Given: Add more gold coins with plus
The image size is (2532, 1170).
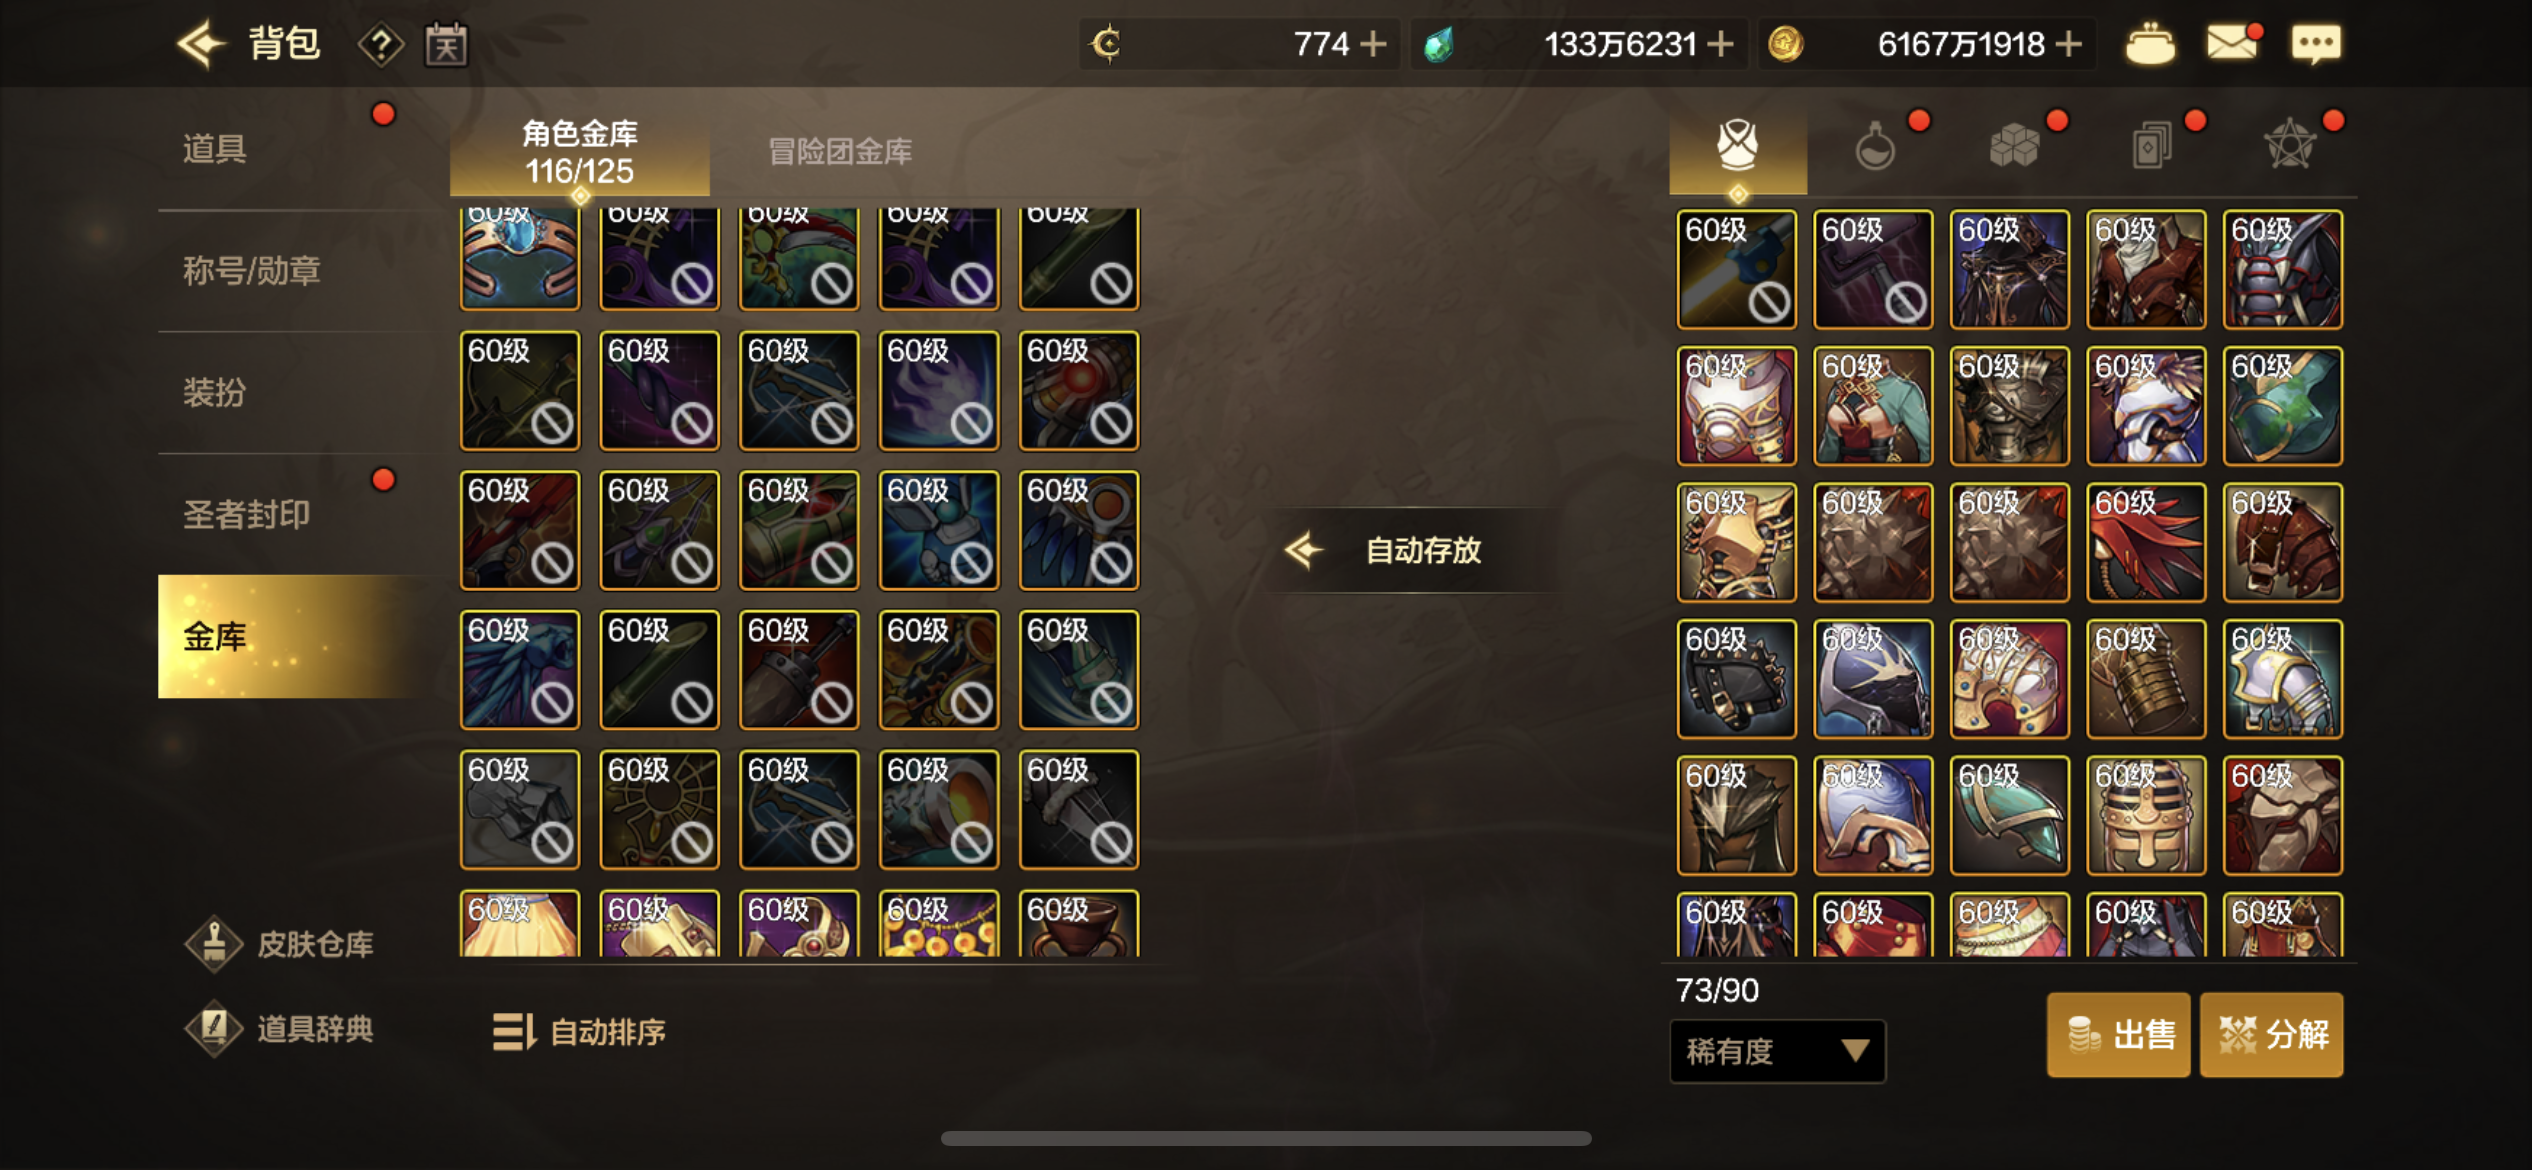Looking at the screenshot, I should point(2068,44).
